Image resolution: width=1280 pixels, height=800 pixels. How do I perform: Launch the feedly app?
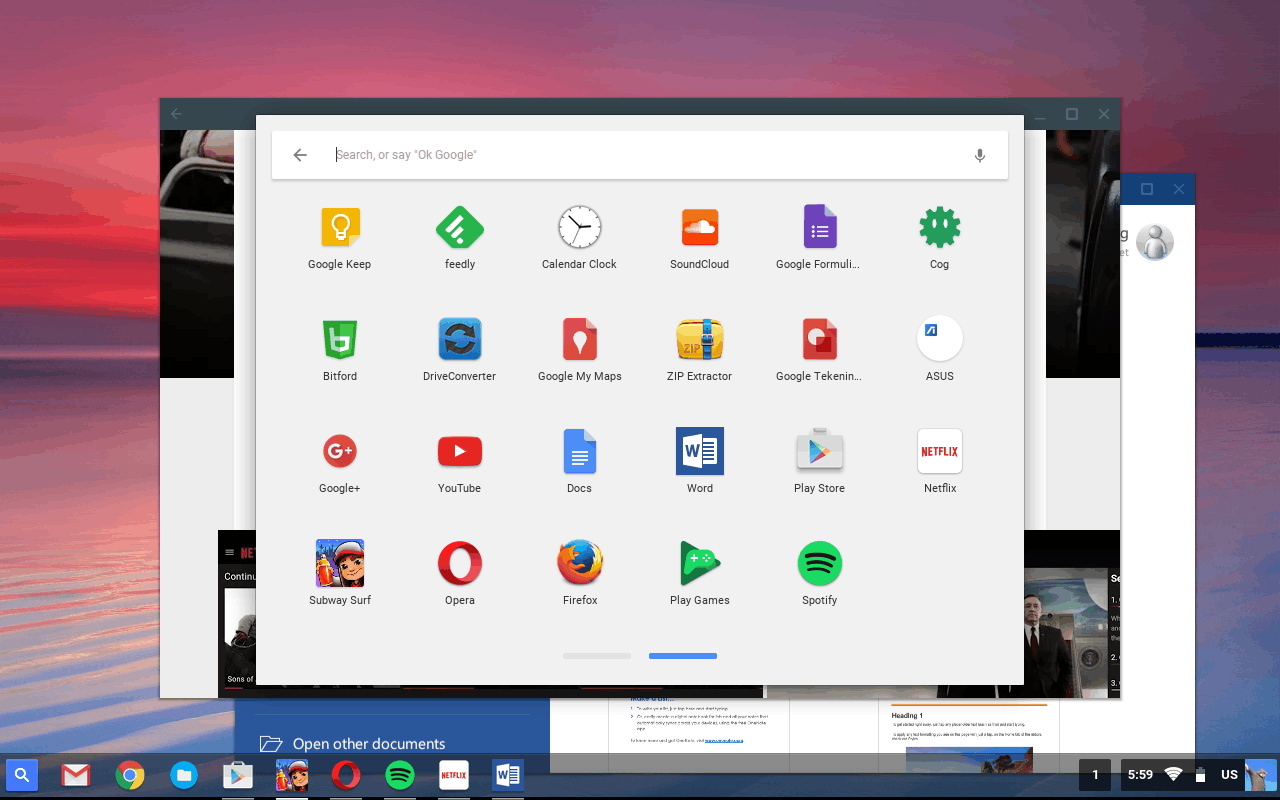tap(460, 228)
